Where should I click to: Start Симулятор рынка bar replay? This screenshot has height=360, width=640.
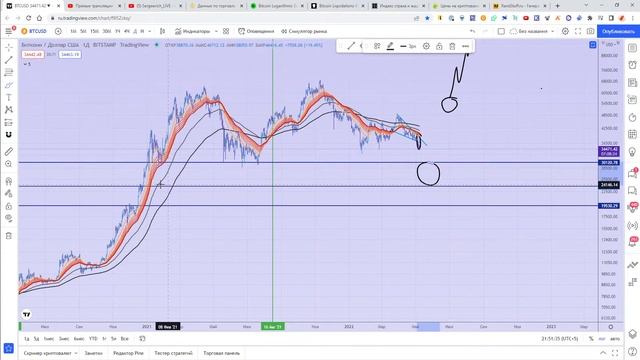click(304, 31)
